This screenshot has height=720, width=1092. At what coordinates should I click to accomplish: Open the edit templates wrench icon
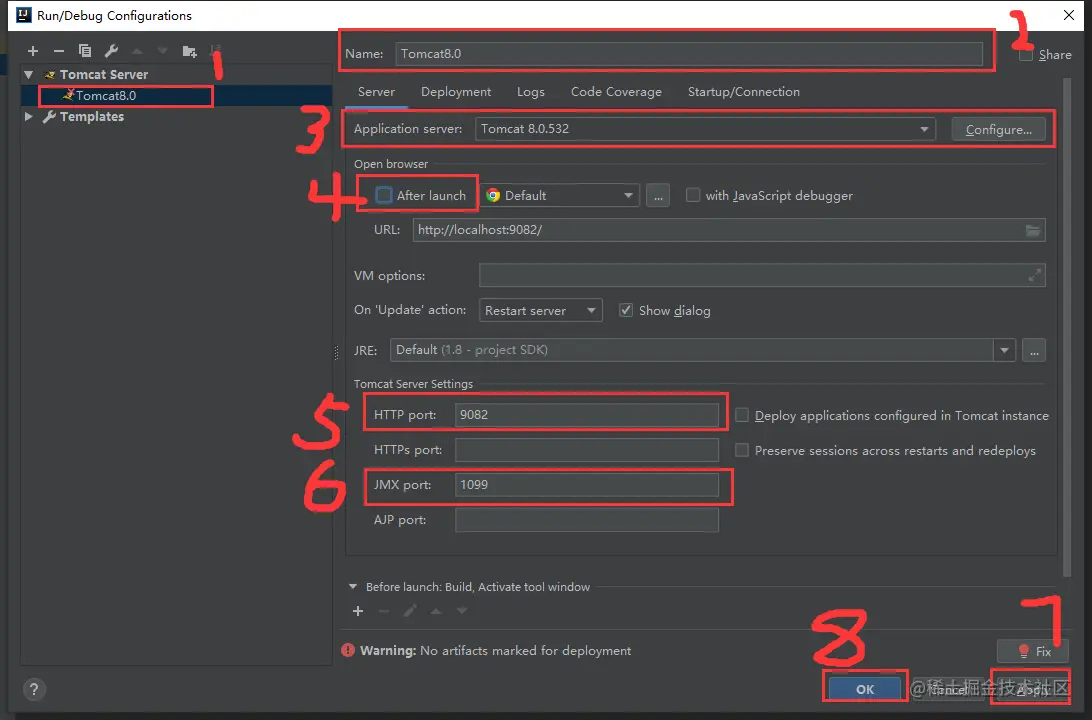111,51
